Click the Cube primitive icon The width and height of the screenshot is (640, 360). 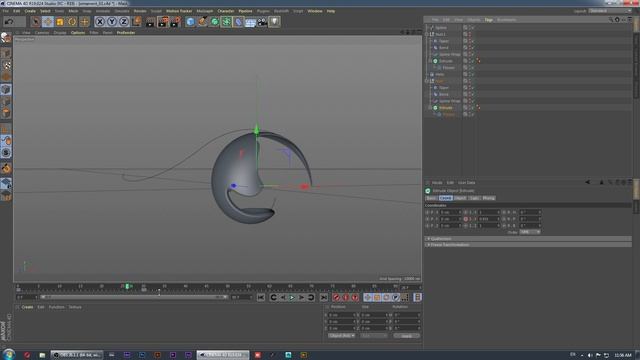190,22
